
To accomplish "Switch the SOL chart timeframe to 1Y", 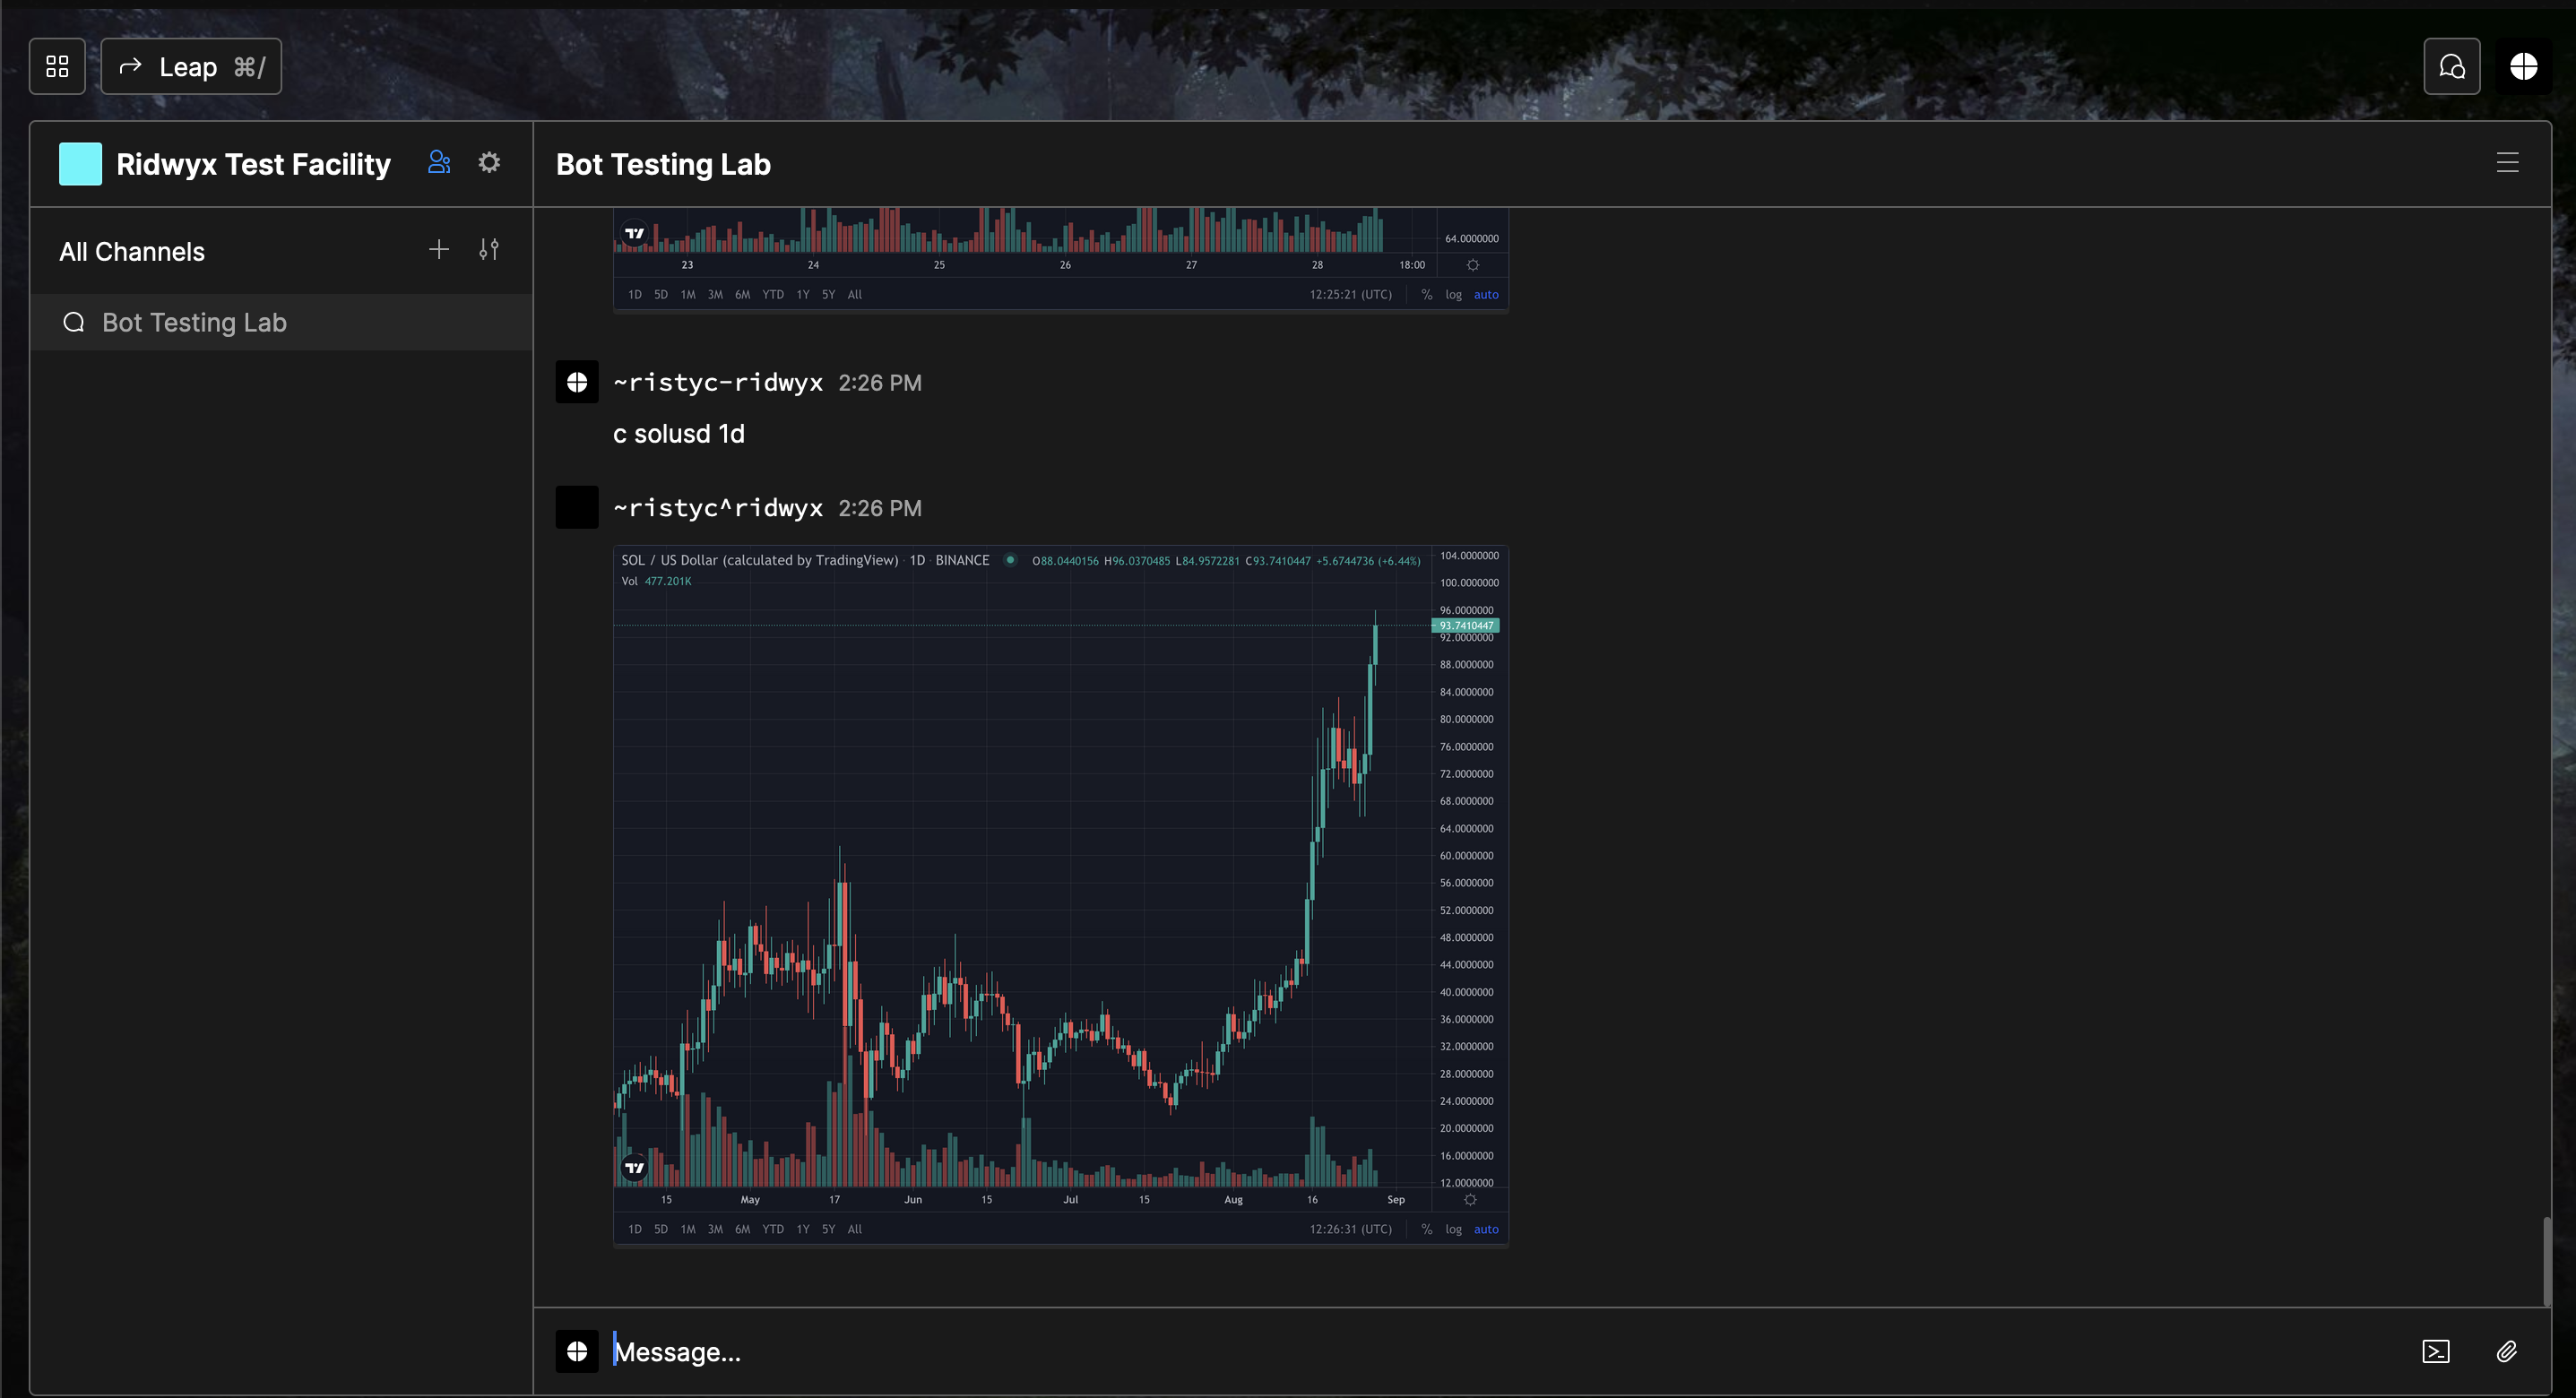I will click(x=802, y=1229).
